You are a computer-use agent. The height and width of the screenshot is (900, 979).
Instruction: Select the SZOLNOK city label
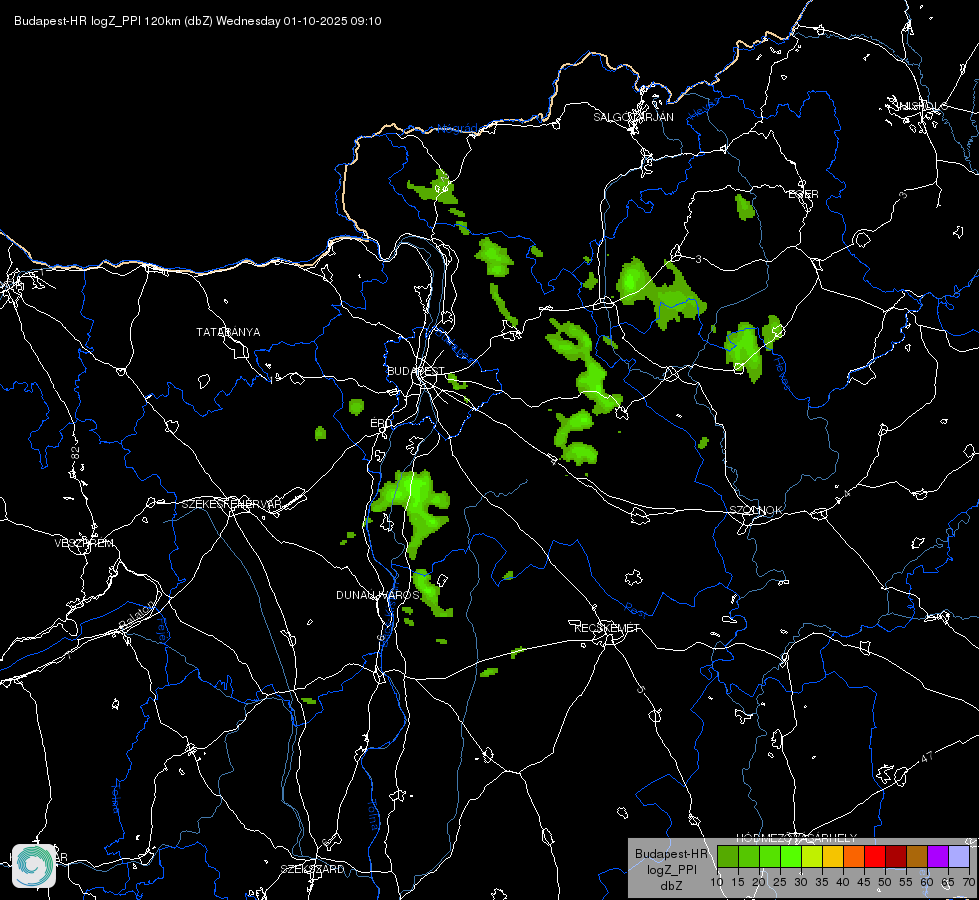click(755, 510)
